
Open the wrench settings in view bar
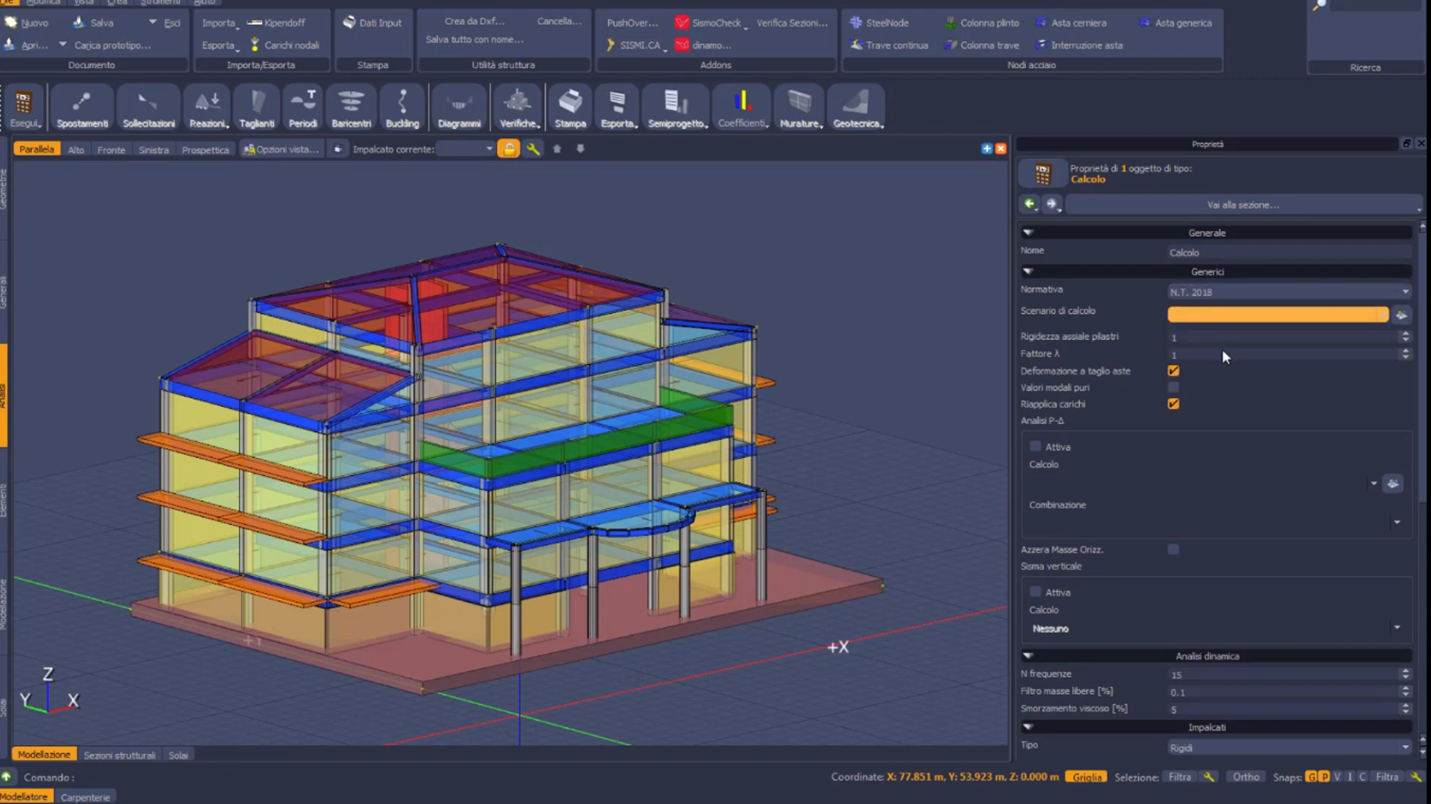(533, 149)
